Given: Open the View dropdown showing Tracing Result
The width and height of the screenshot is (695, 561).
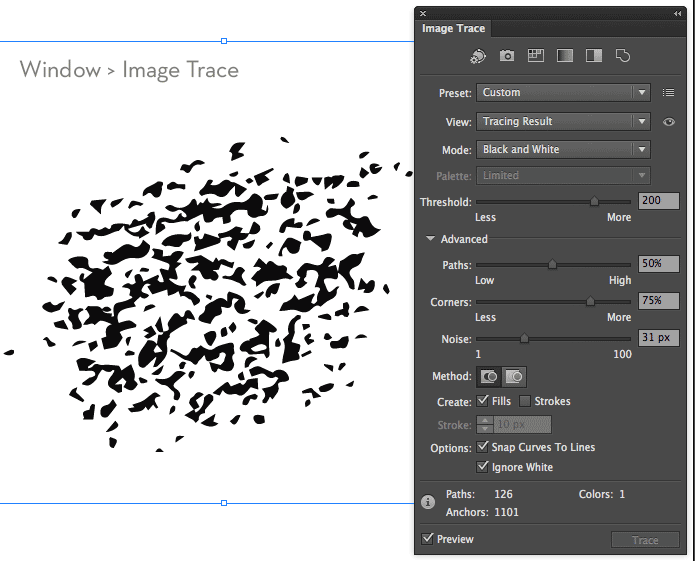Looking at the screenshot, I should tap(563, 122).
